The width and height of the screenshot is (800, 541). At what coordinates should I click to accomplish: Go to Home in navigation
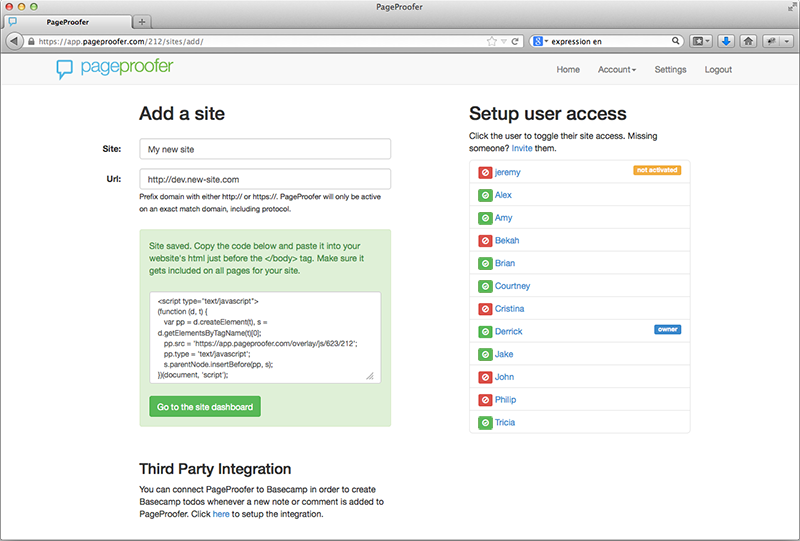568,70
